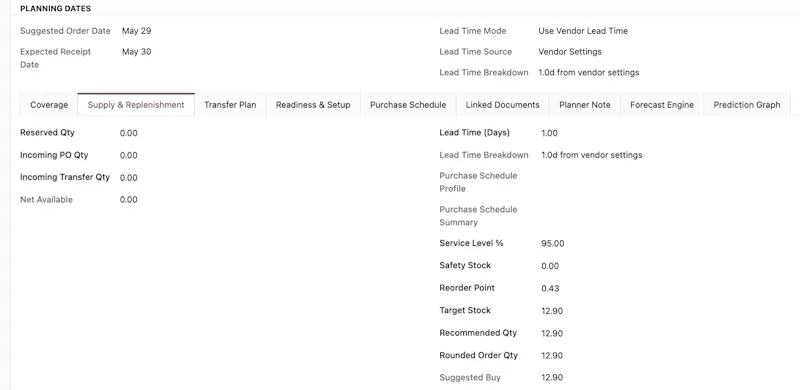Switch to the Transfer Plan tab

point(230,105)
